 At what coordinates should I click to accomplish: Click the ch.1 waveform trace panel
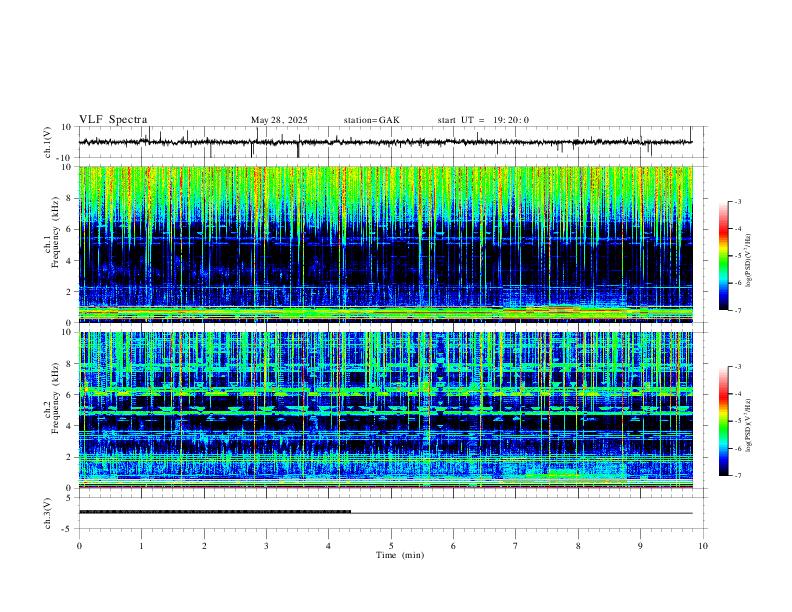pos(393,142)
